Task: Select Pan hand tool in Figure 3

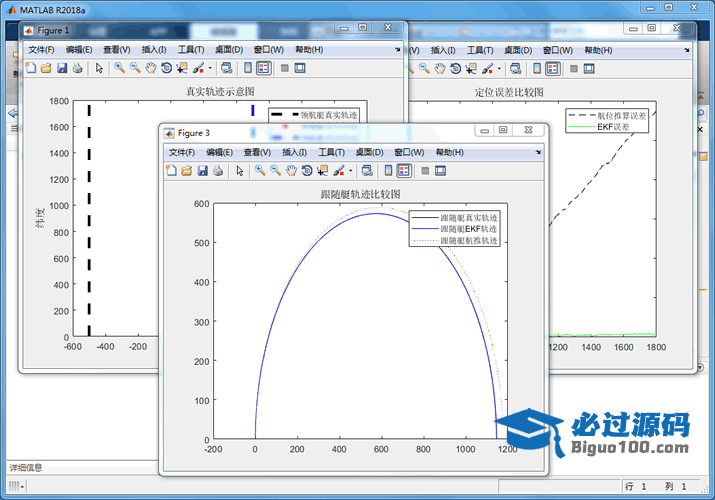Action: pos(291,171)
